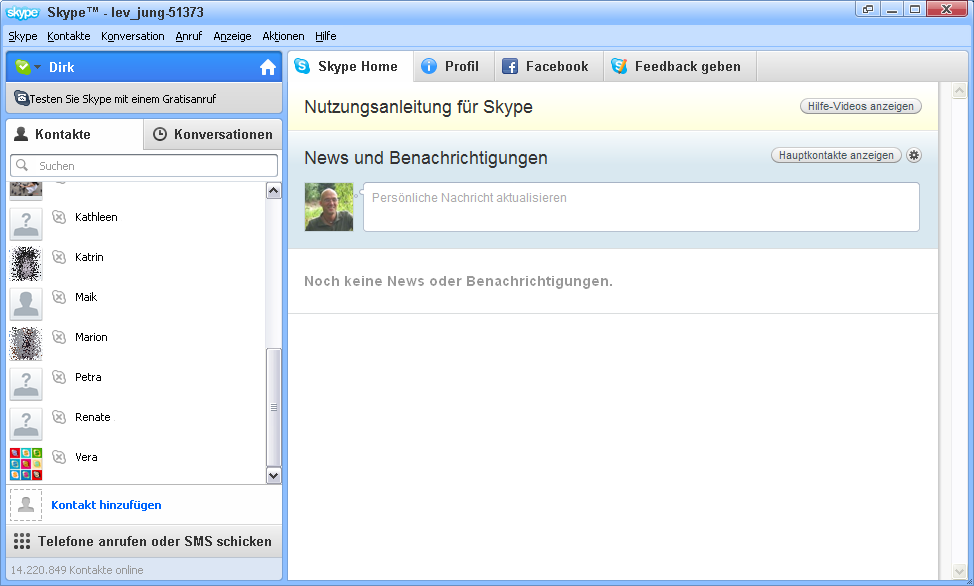Switch to the Kontakte tab
Viewport: 974px width, 586px height.
(x=75, y=134)
